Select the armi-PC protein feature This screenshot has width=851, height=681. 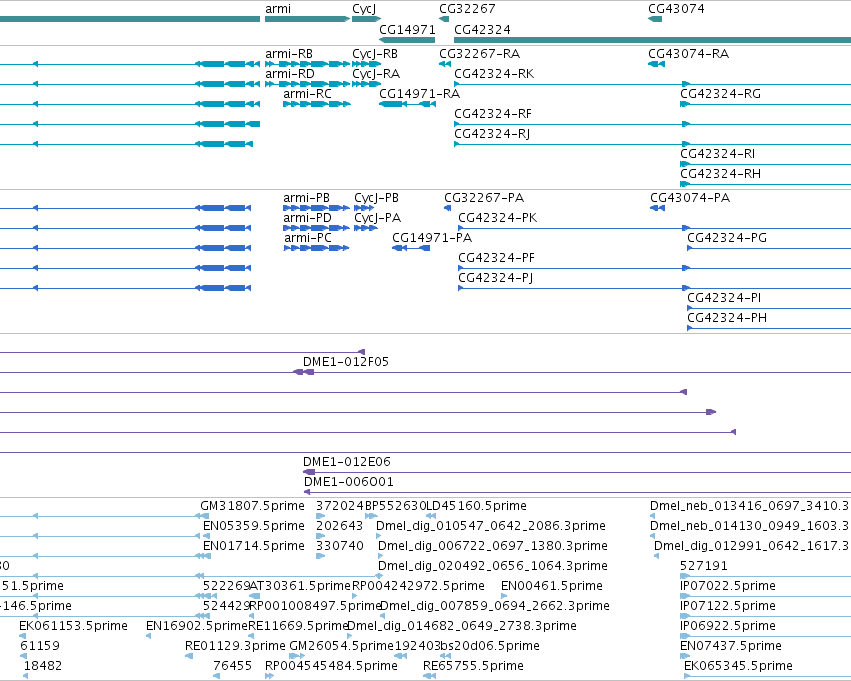[316, 248]
